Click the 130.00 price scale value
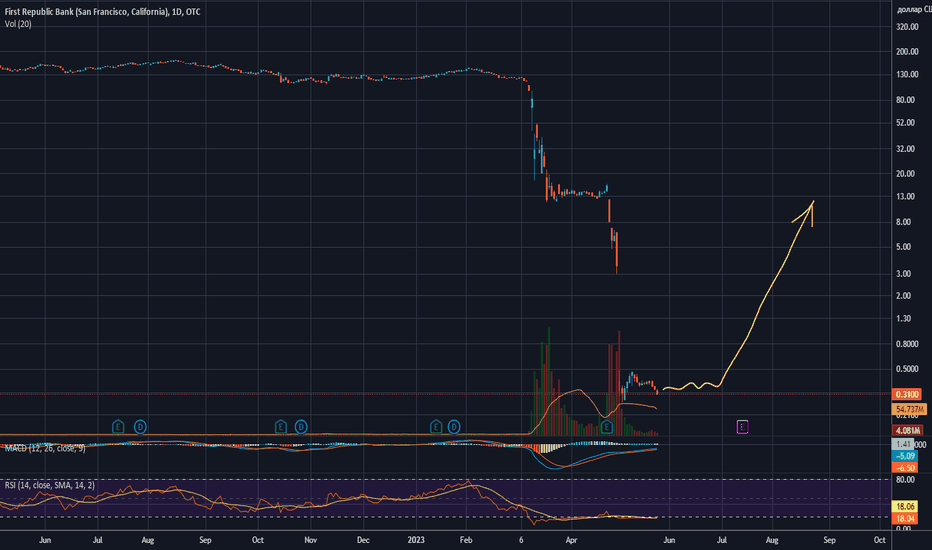The image size is (932, 550). (x=907, y=74)
